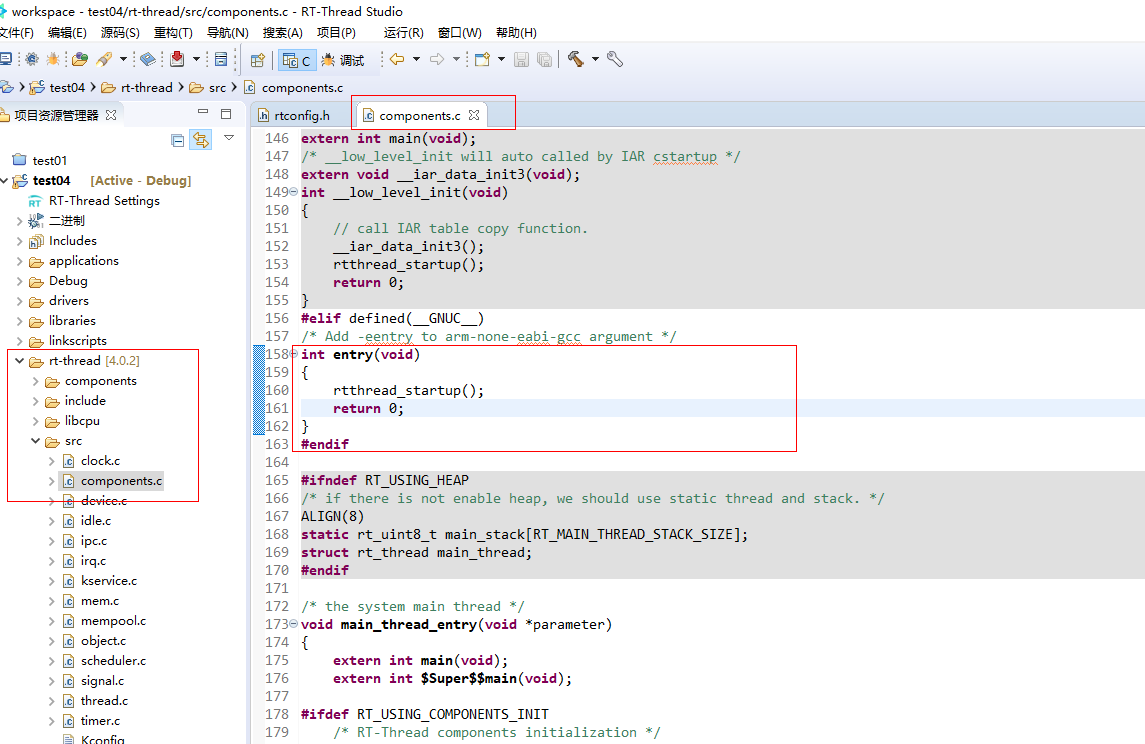Viewport: 1145px width, 744px height.
Task: Open the 帮助(H) menu
Action: 516,33
